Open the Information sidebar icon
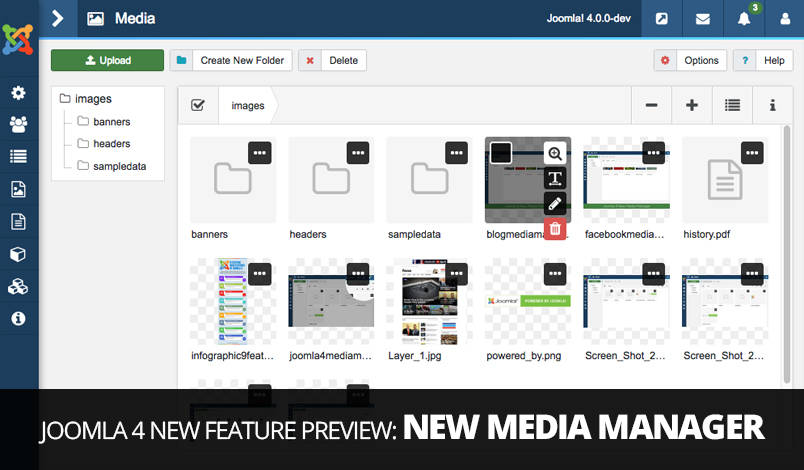The image size is (804, 470). click(x=18, y=318)
